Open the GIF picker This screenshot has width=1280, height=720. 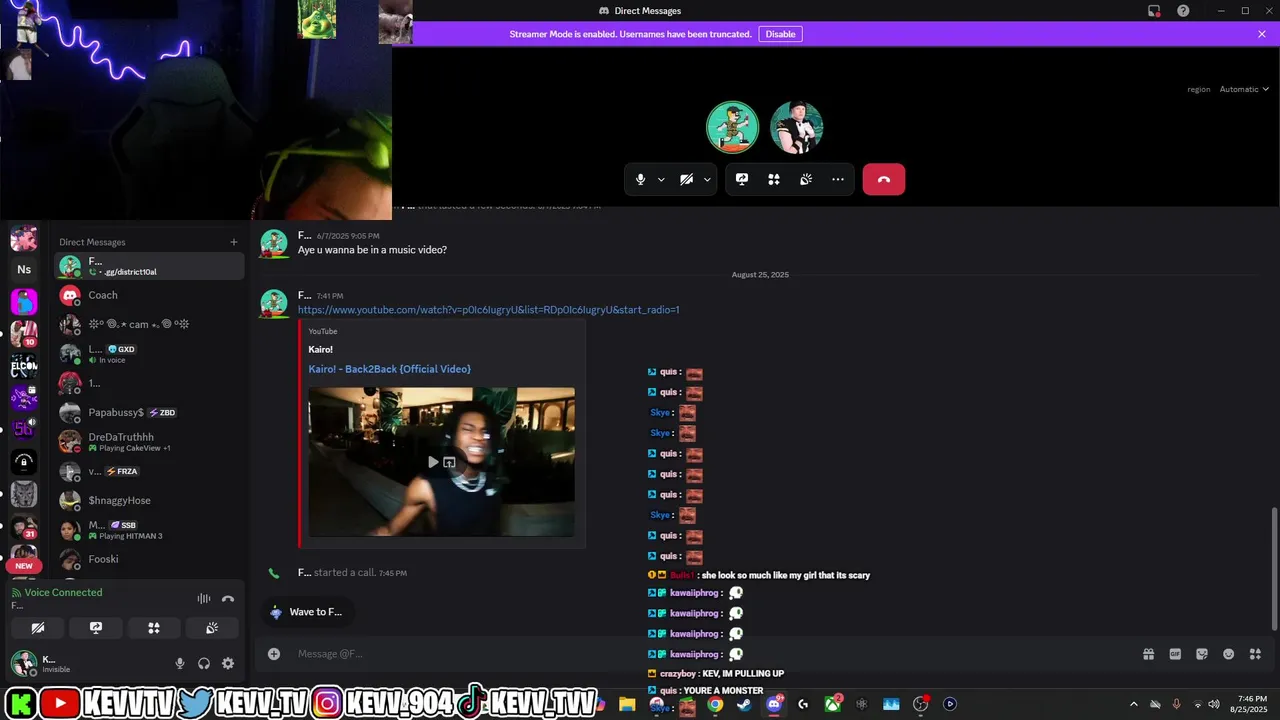pos(1175,654)
